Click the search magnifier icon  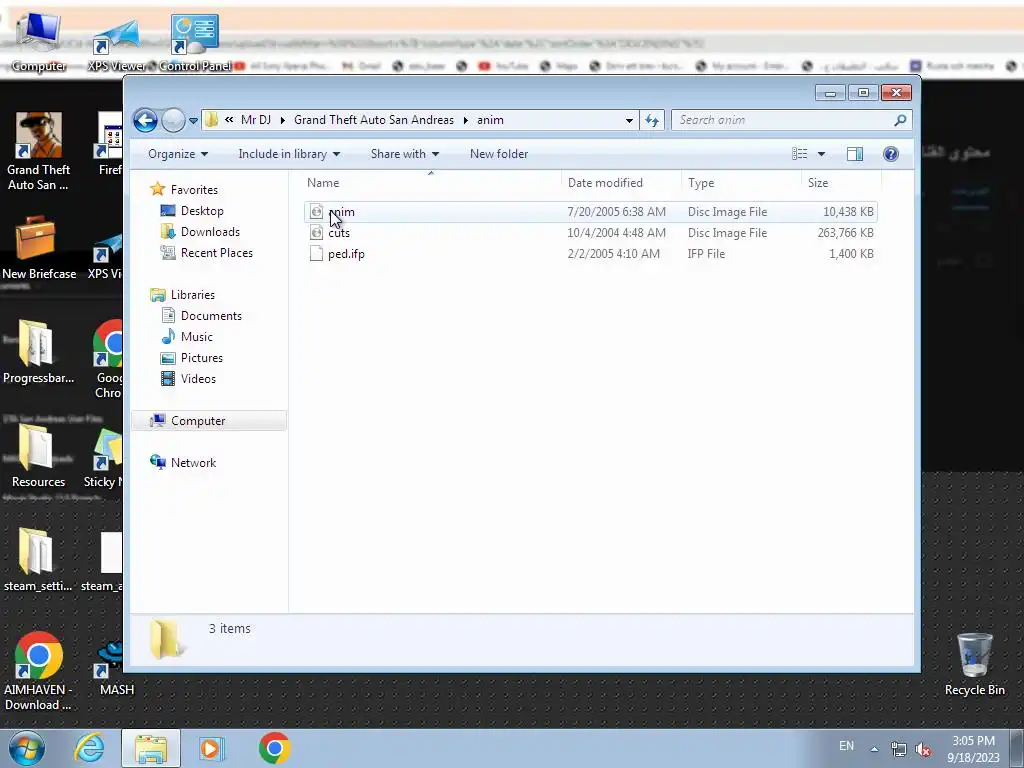pos(900,120)
